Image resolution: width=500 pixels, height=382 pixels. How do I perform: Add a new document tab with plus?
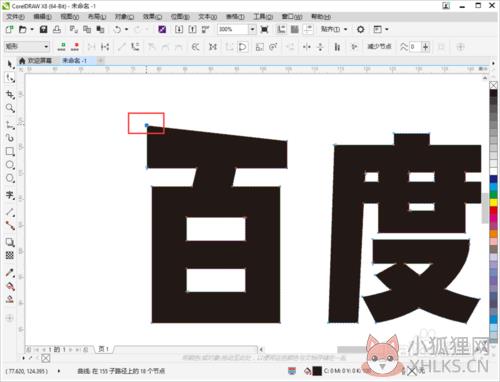(101, 60)
